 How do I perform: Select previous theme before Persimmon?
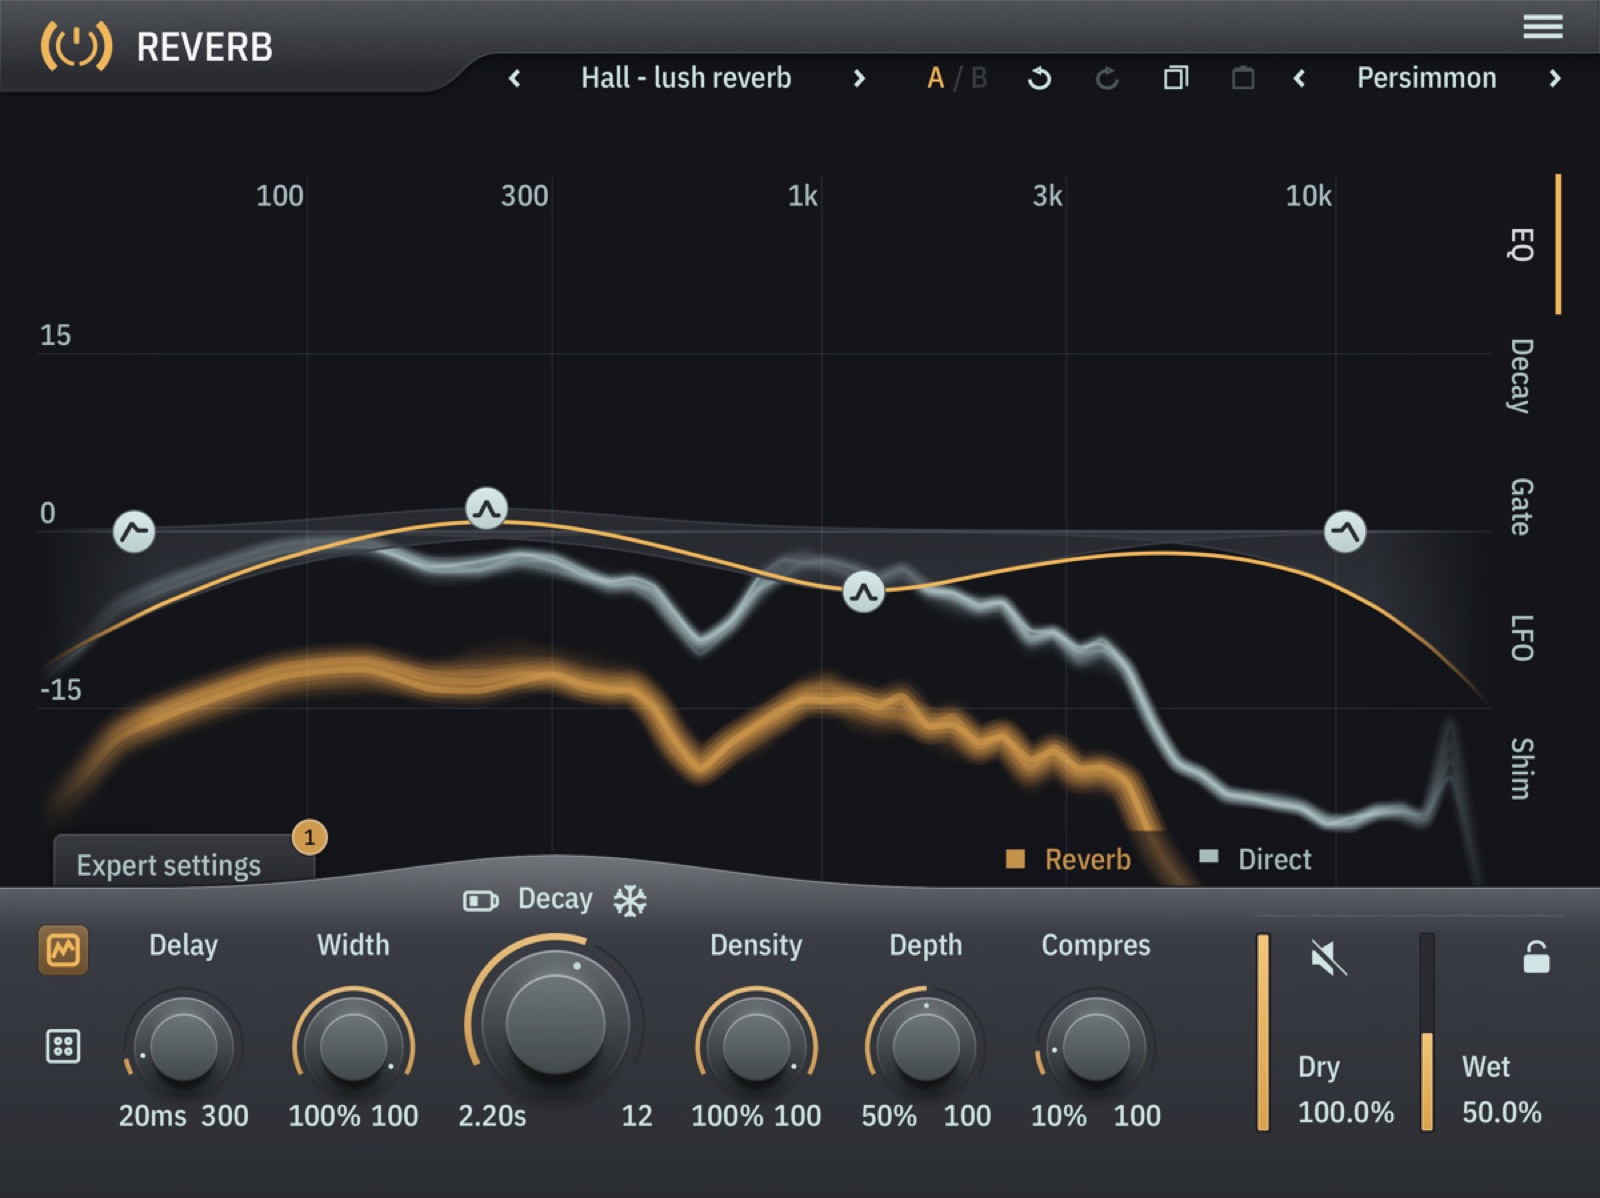tap(1299, 78)
